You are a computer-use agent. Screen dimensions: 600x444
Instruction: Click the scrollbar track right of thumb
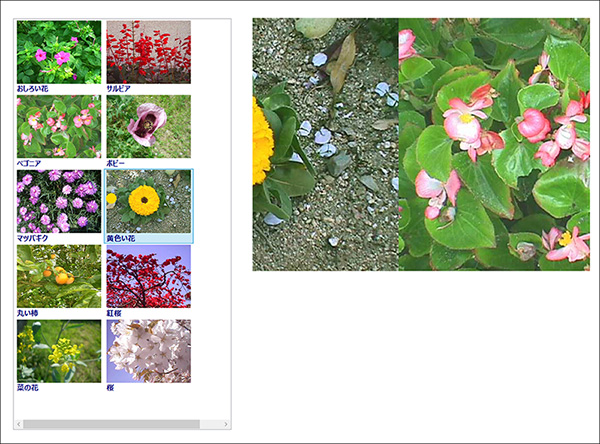click(210, 424)
